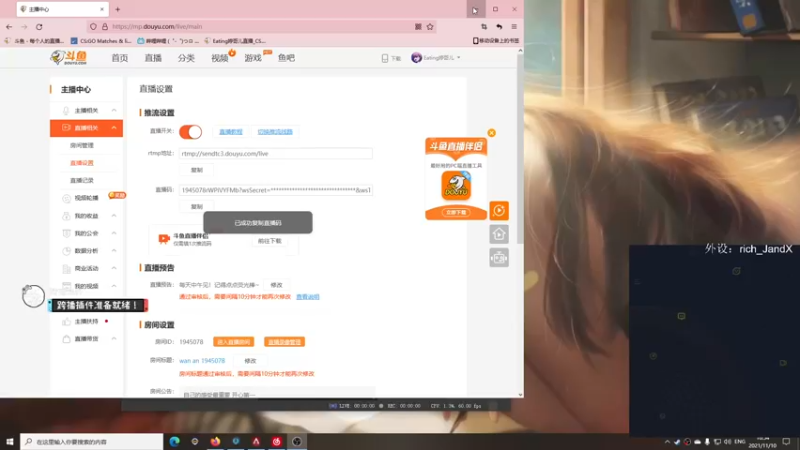Go to 首页 in the top navigation
The width and height of the screenshot is (800, 450).
click(120, 58)
